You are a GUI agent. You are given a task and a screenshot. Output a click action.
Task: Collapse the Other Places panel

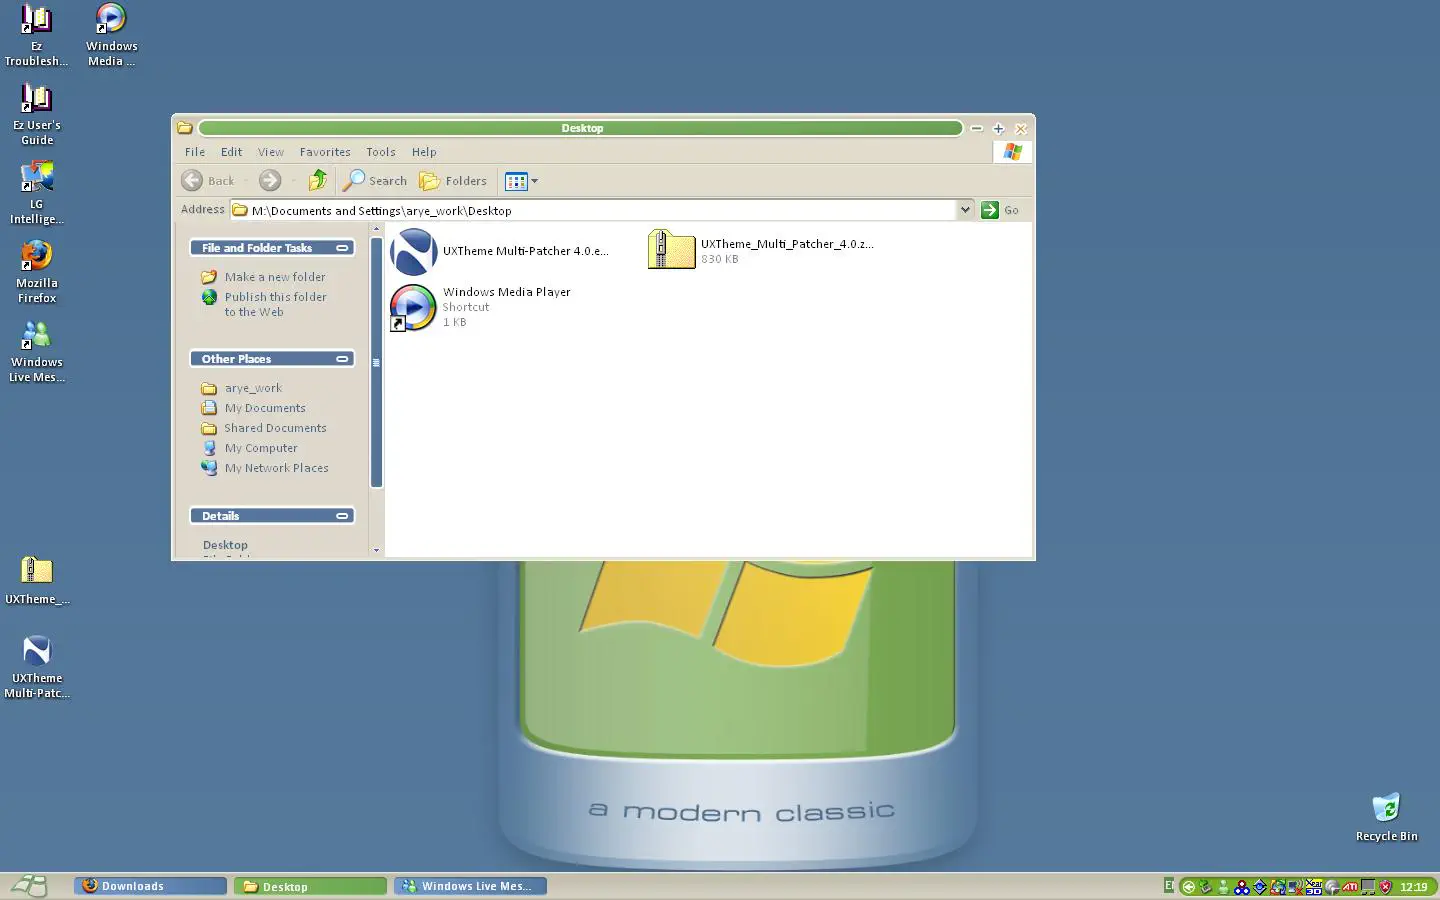coord(342,359)
